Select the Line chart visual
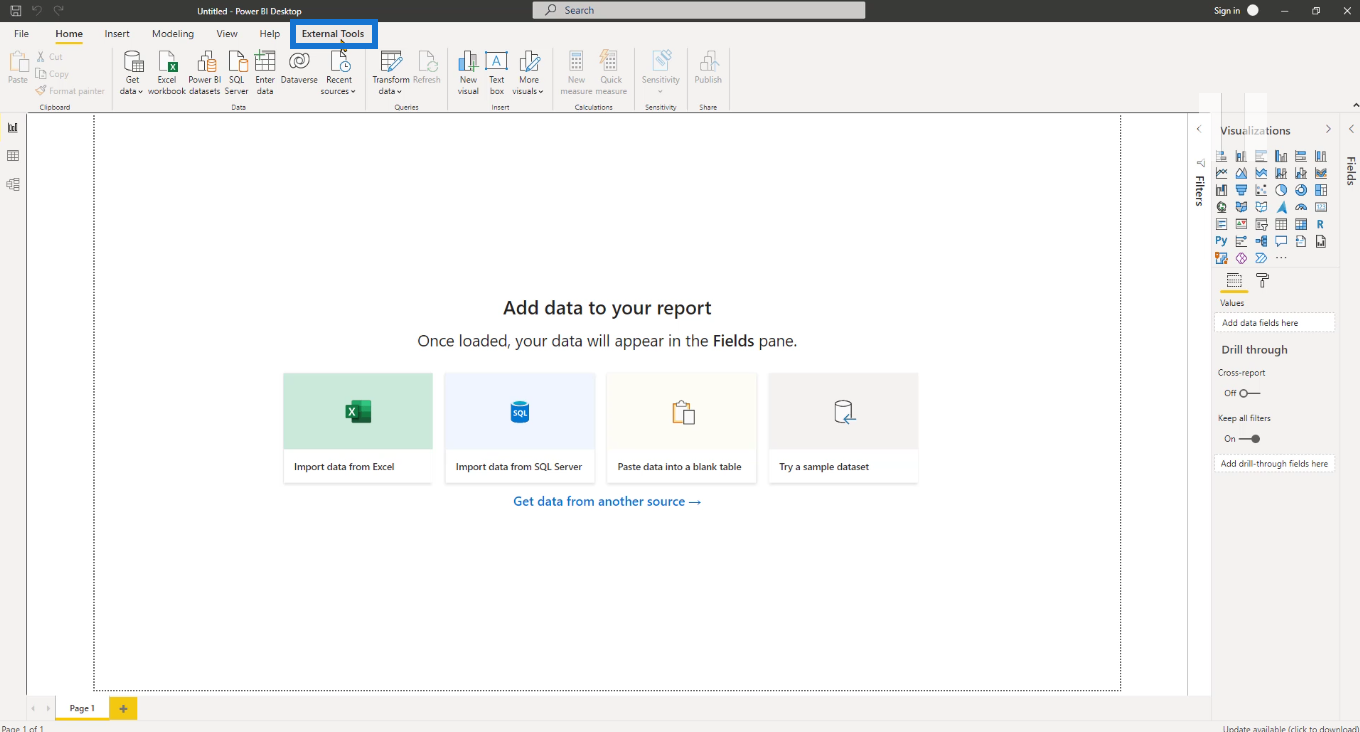 coord(1221,173)
